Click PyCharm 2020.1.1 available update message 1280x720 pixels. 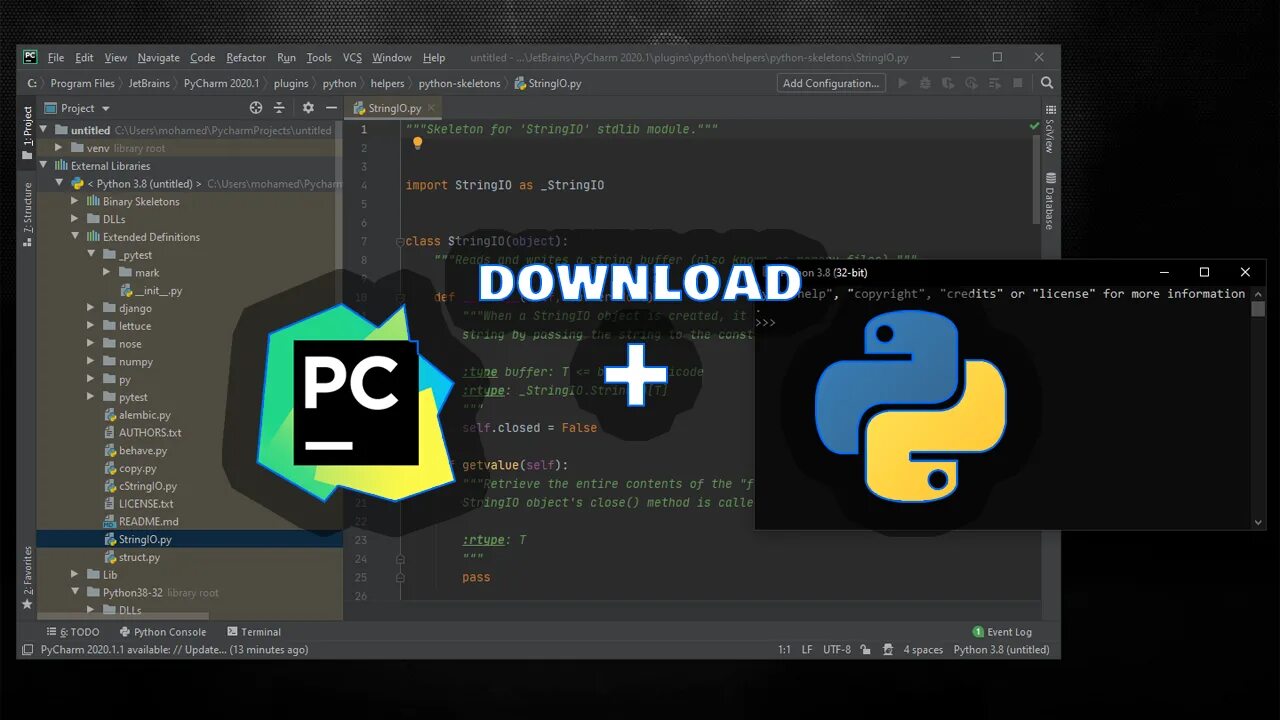(174, 650)
